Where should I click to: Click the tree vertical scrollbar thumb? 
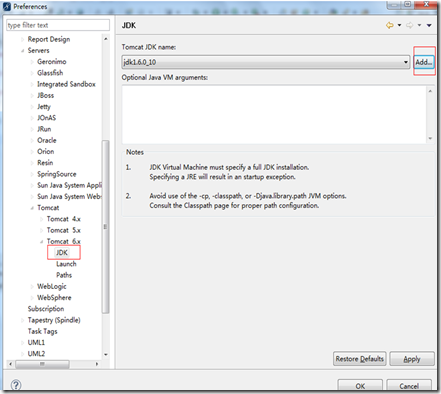(106, 227)
